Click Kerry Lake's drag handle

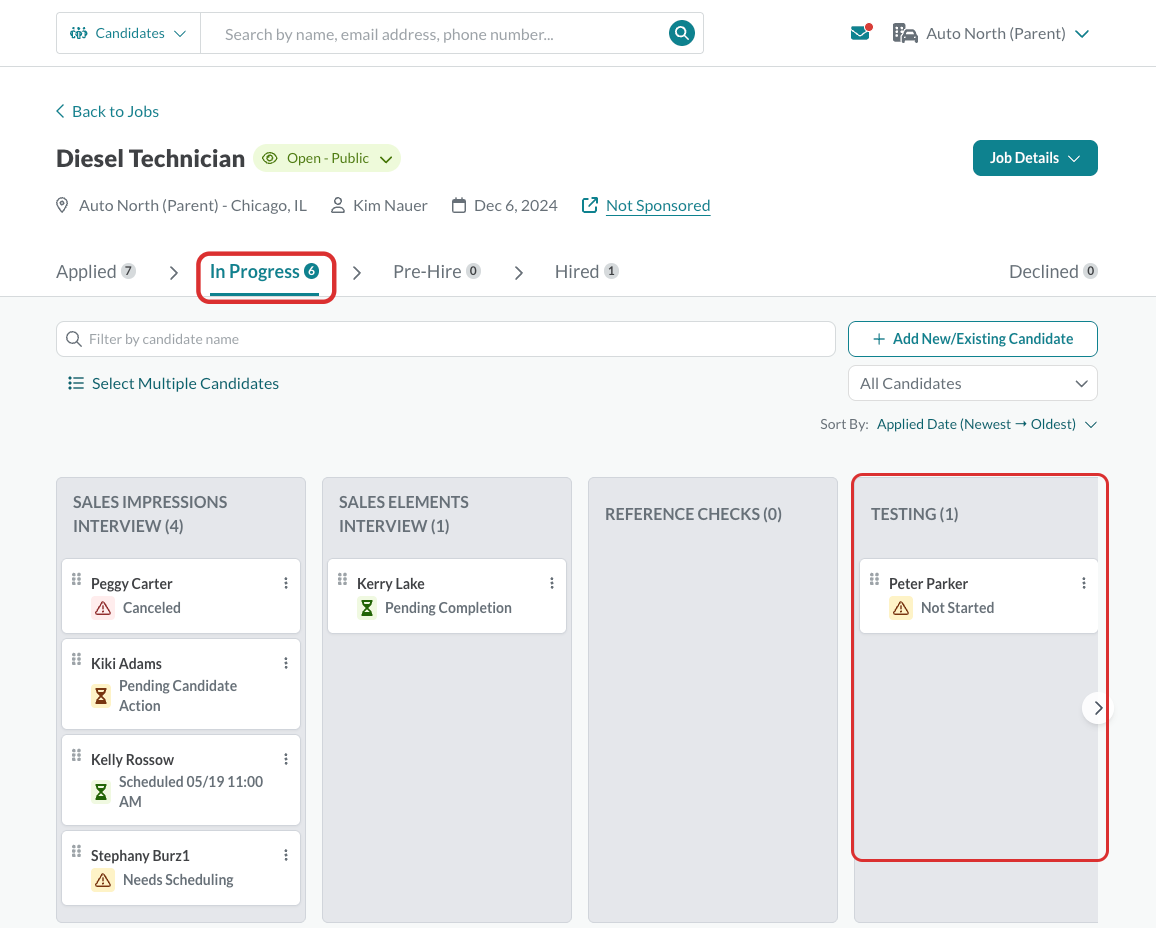[342, 579]
